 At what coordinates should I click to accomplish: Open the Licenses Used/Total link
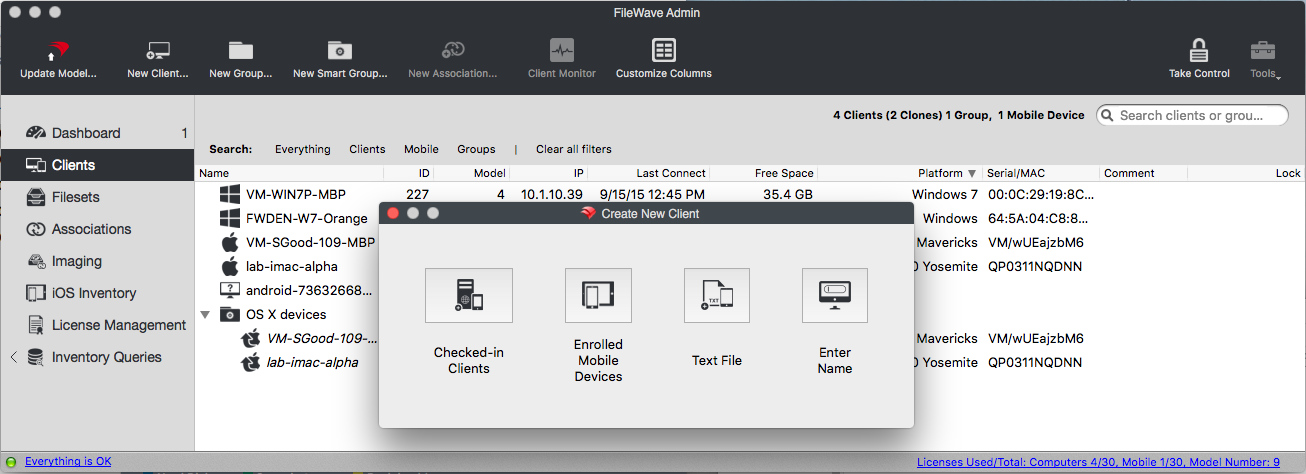(x=1098, y=462)
